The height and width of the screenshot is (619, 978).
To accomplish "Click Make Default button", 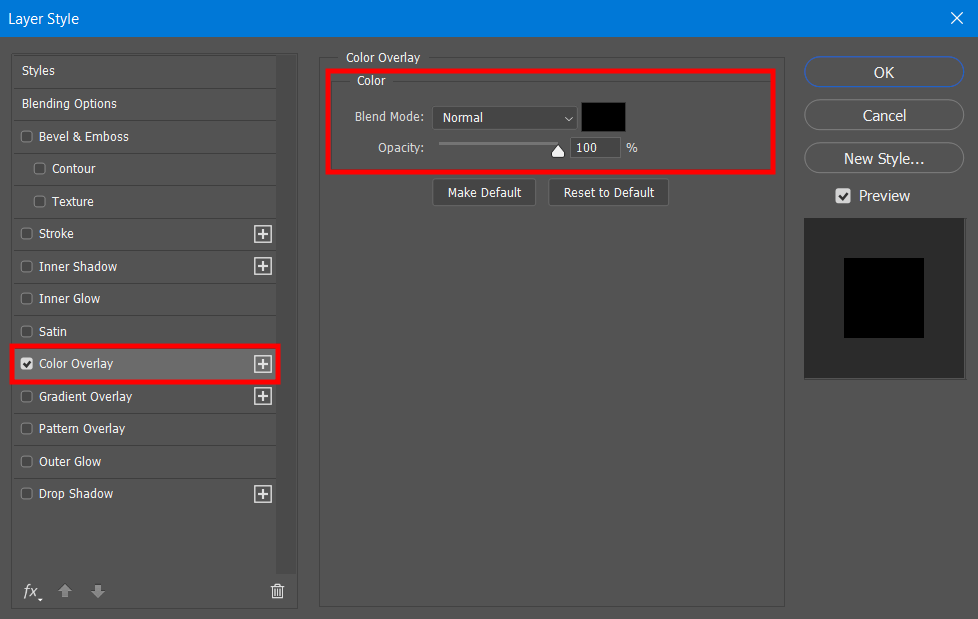I will coord(484,192).
